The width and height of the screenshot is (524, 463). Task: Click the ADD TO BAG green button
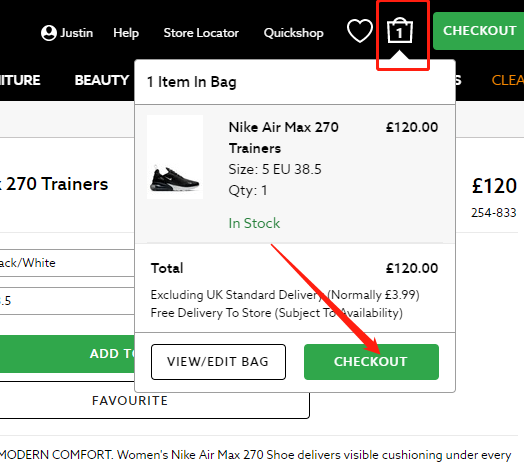click(x=67, y=354)
